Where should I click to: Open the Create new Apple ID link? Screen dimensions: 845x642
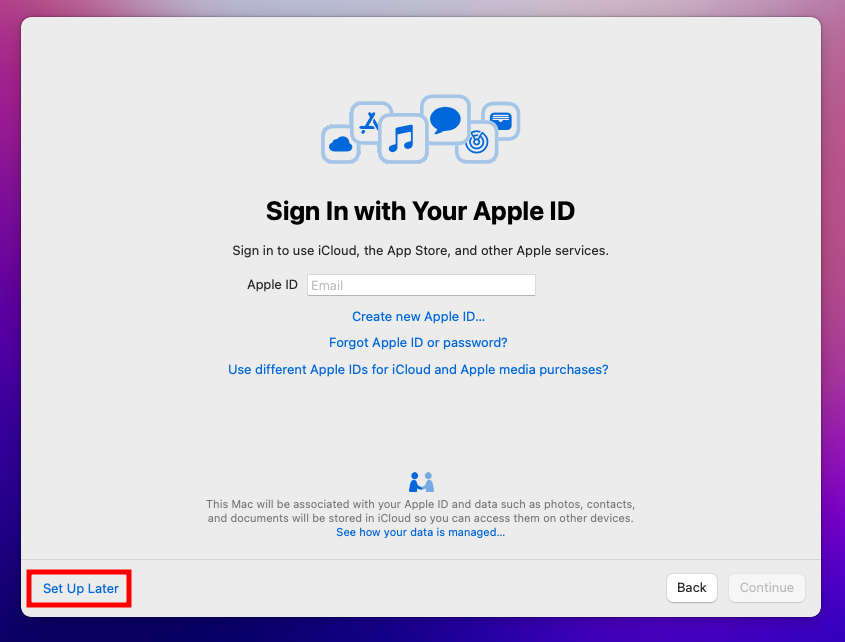tap(418, 316)
